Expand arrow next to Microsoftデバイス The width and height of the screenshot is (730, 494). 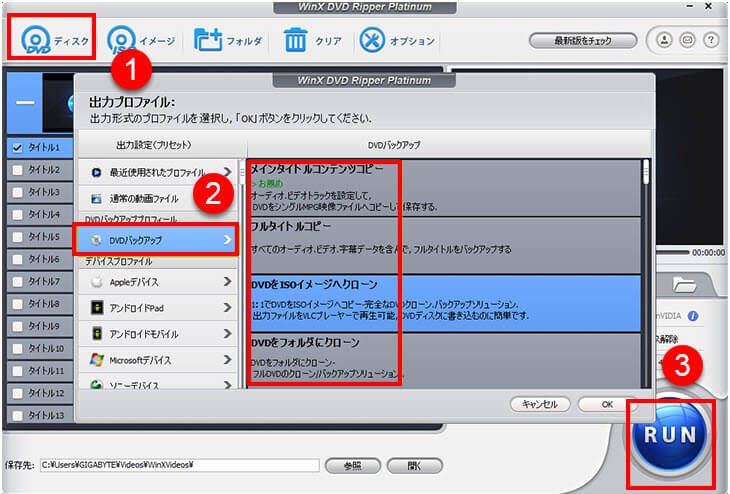pyautogui.click(x=227, y=360)
